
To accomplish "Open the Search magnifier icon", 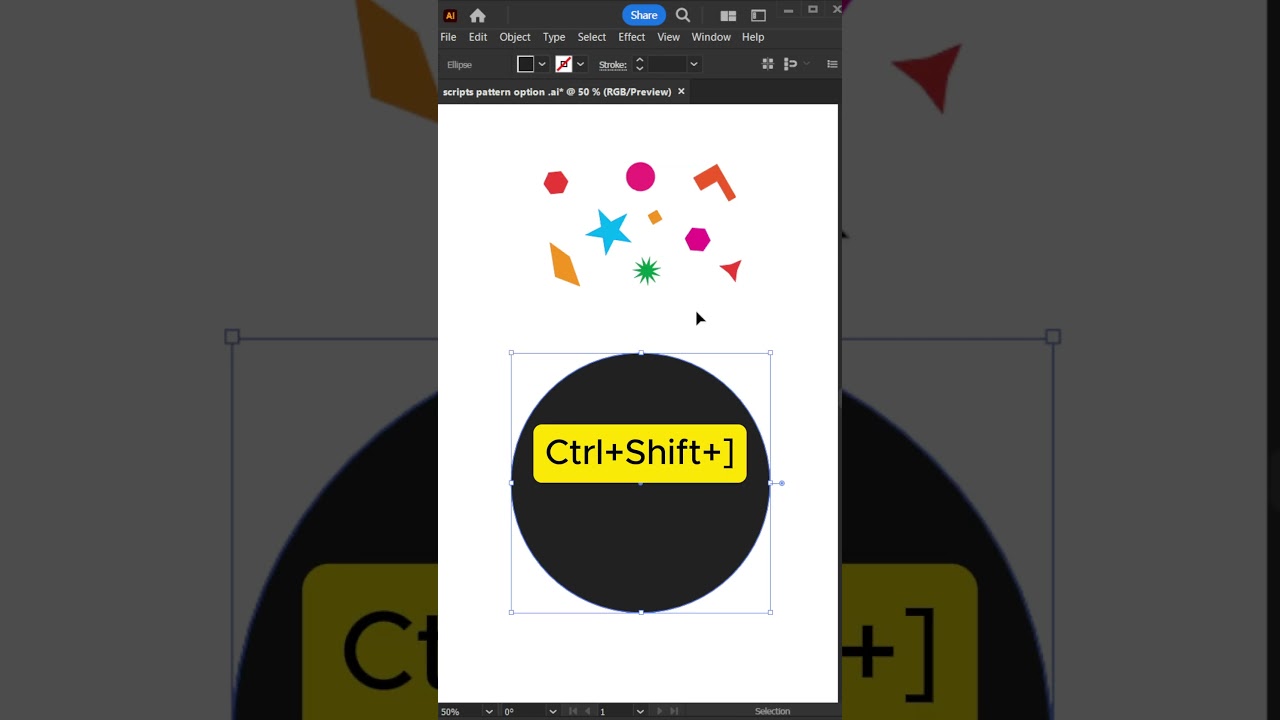I will [683, 15].
